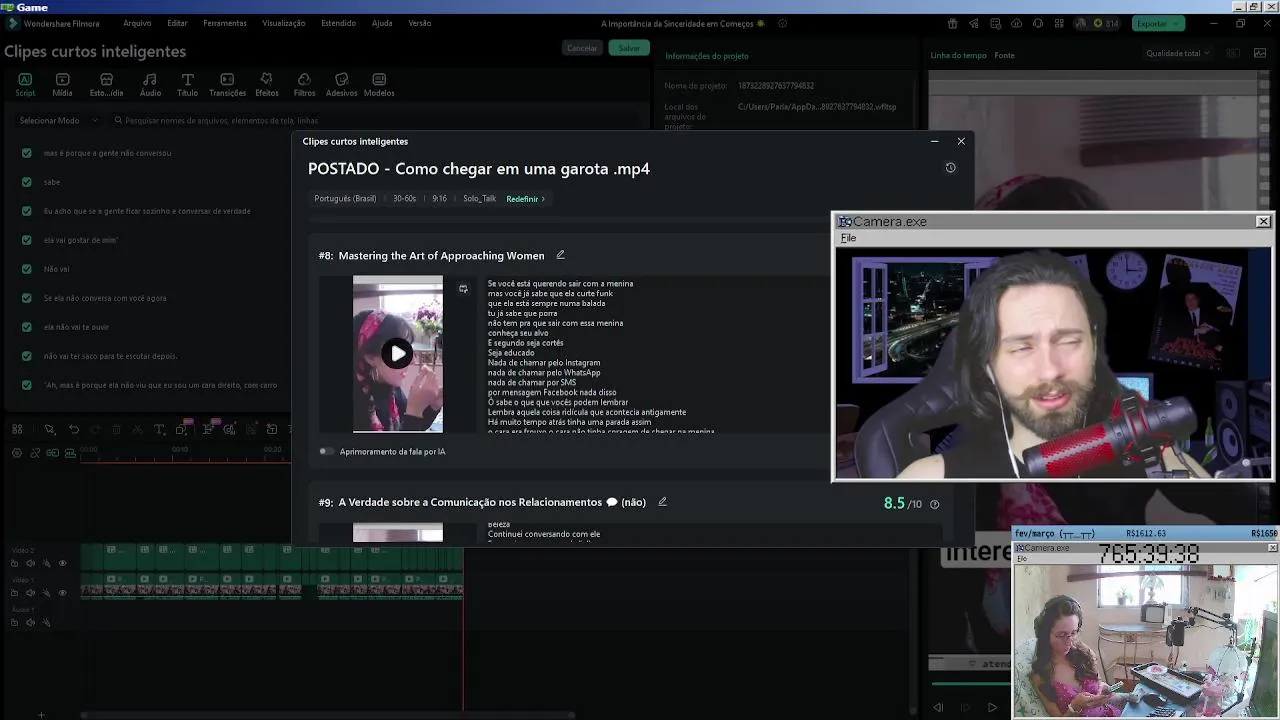Switch to the Linha do tempo tab
This screenshot has width=1280, height=720.
pyautogui.click(x=958, y=55)
